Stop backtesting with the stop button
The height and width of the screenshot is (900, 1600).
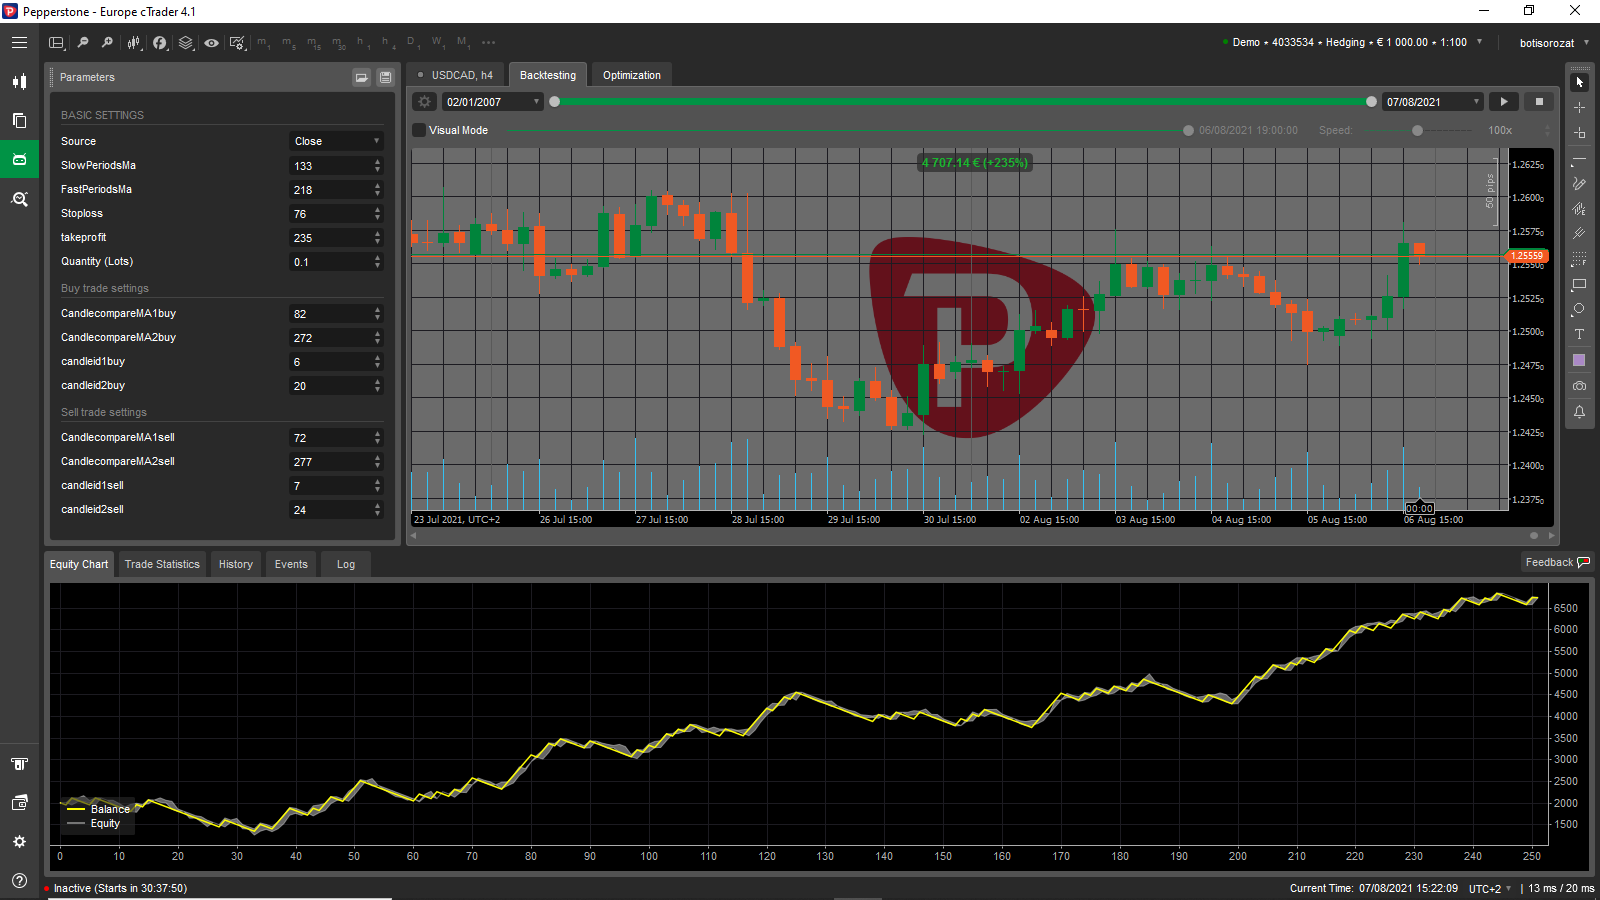(x=1539, y=102)
